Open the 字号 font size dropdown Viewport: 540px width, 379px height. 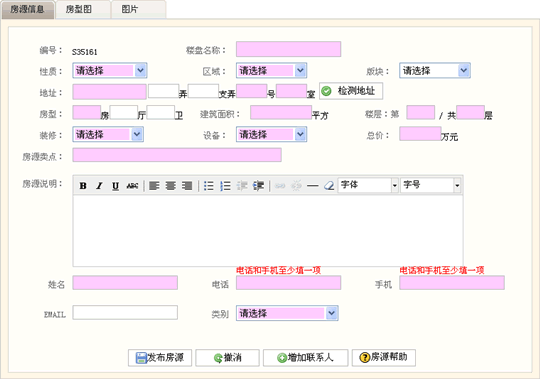[430, 185]
